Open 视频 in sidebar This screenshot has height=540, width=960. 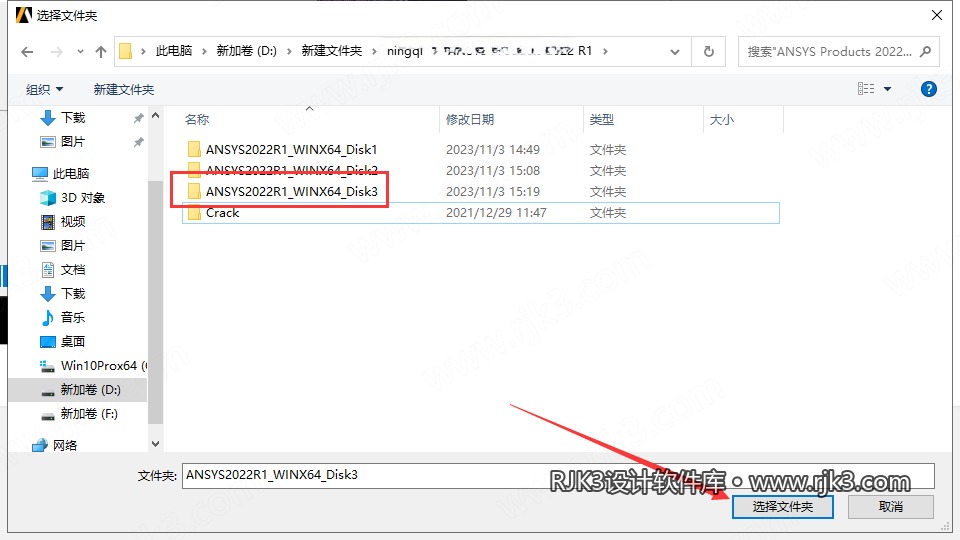coord(73,222)
